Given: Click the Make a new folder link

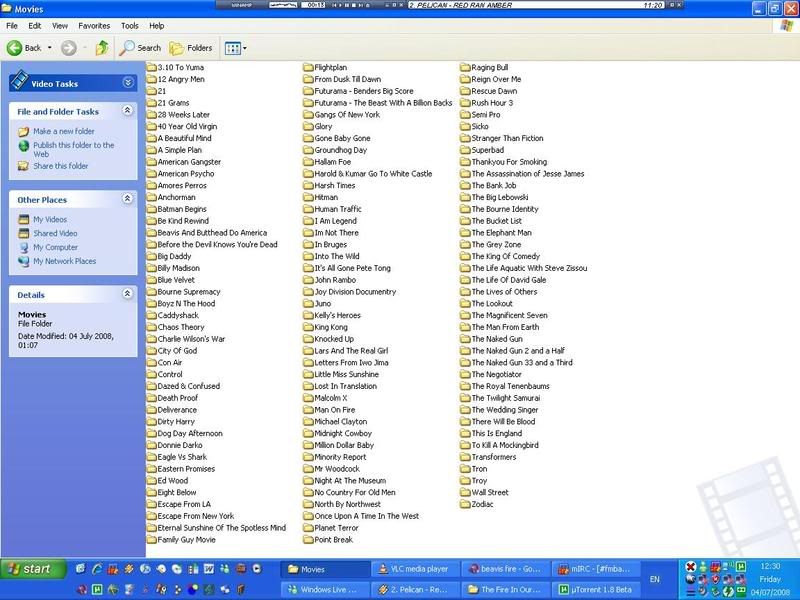Looking at the screenshot, I should coord(64,131).
